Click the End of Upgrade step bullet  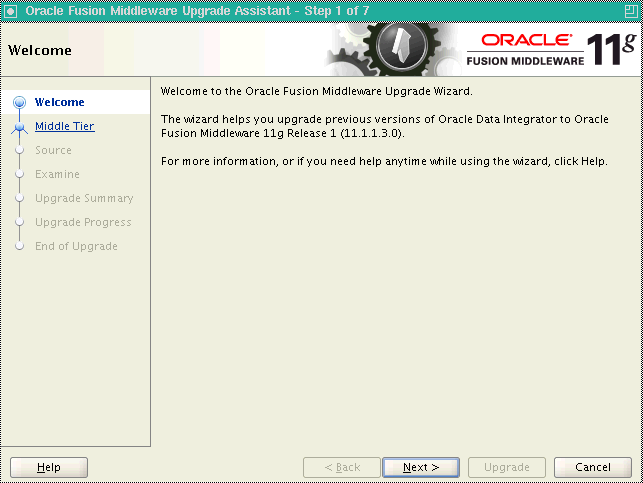click(19, 246)
